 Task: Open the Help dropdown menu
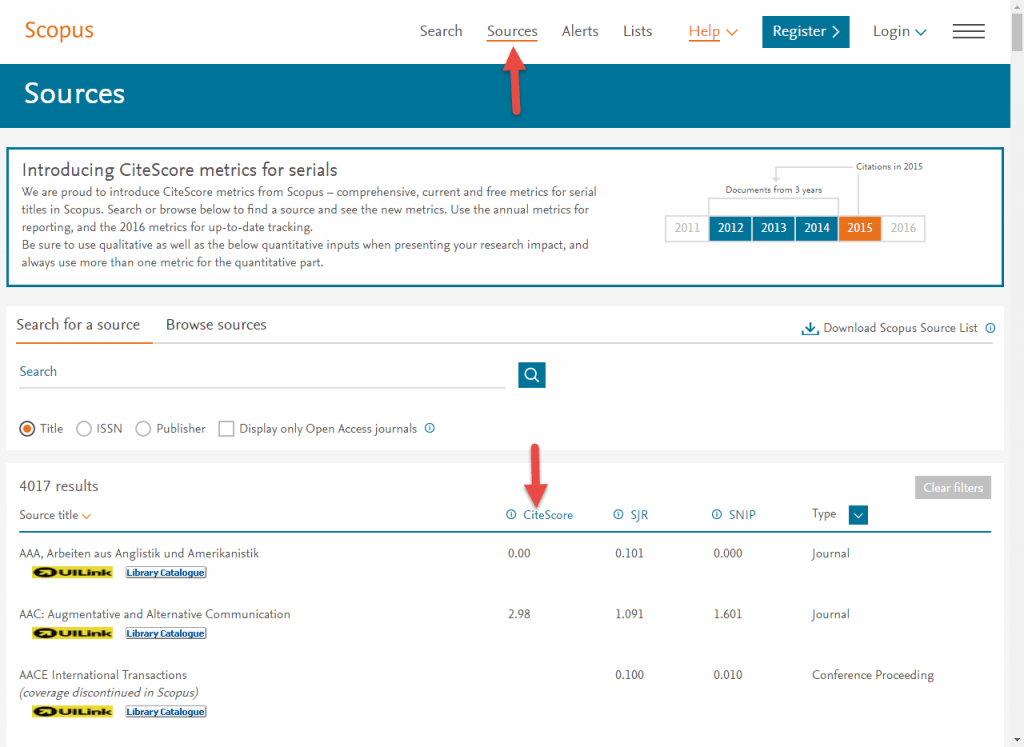(713, 31)
